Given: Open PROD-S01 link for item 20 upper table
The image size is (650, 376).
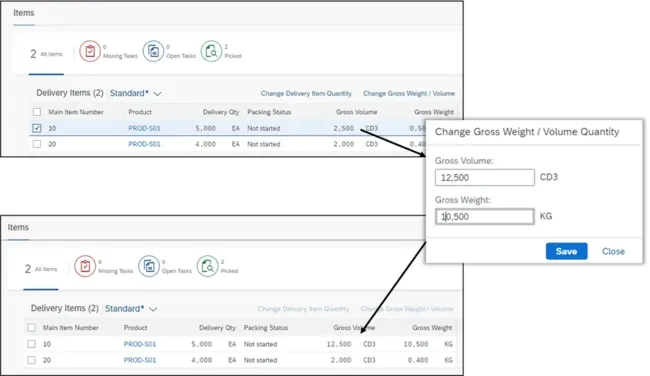Looking at the screenshot, I should (x=144, y=144).
